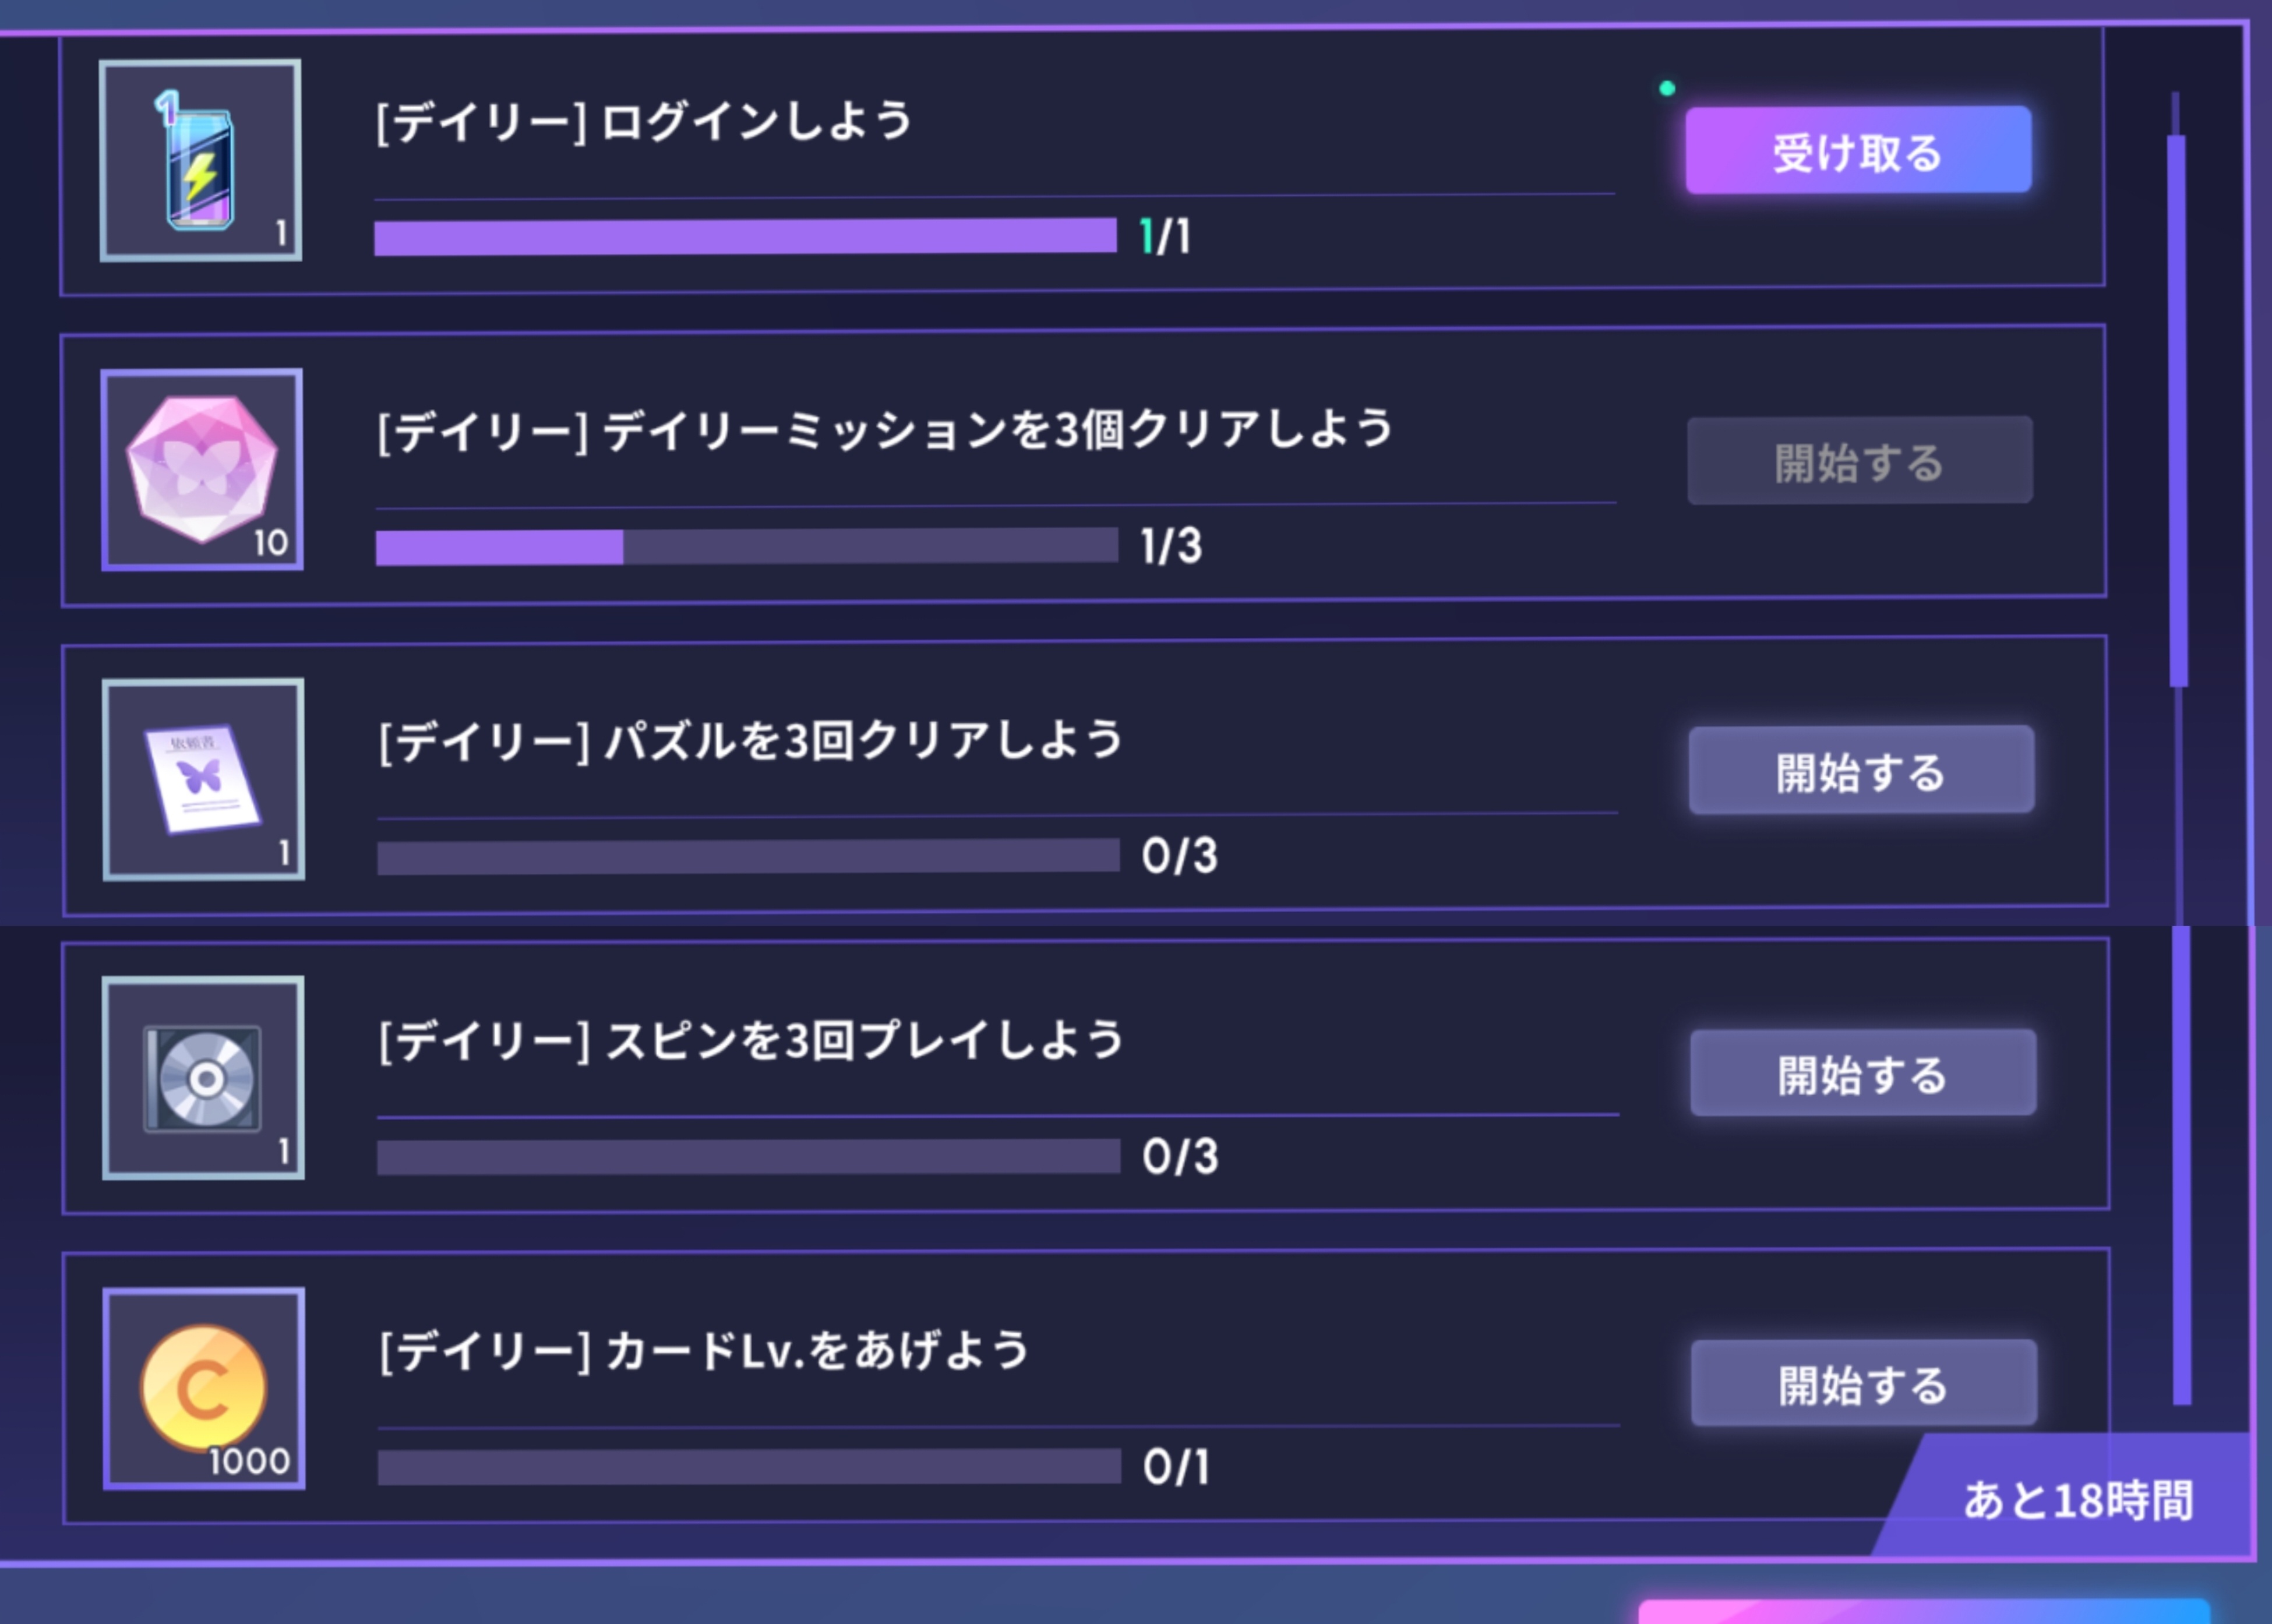2272x1624 pixels.
Task: Tap the green notification dot above 受け取る
Action: click(x=1667, y=88)
